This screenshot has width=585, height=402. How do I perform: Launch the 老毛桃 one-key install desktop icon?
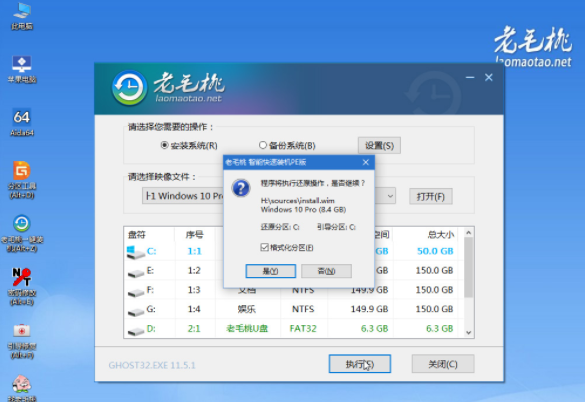[22, 233]
